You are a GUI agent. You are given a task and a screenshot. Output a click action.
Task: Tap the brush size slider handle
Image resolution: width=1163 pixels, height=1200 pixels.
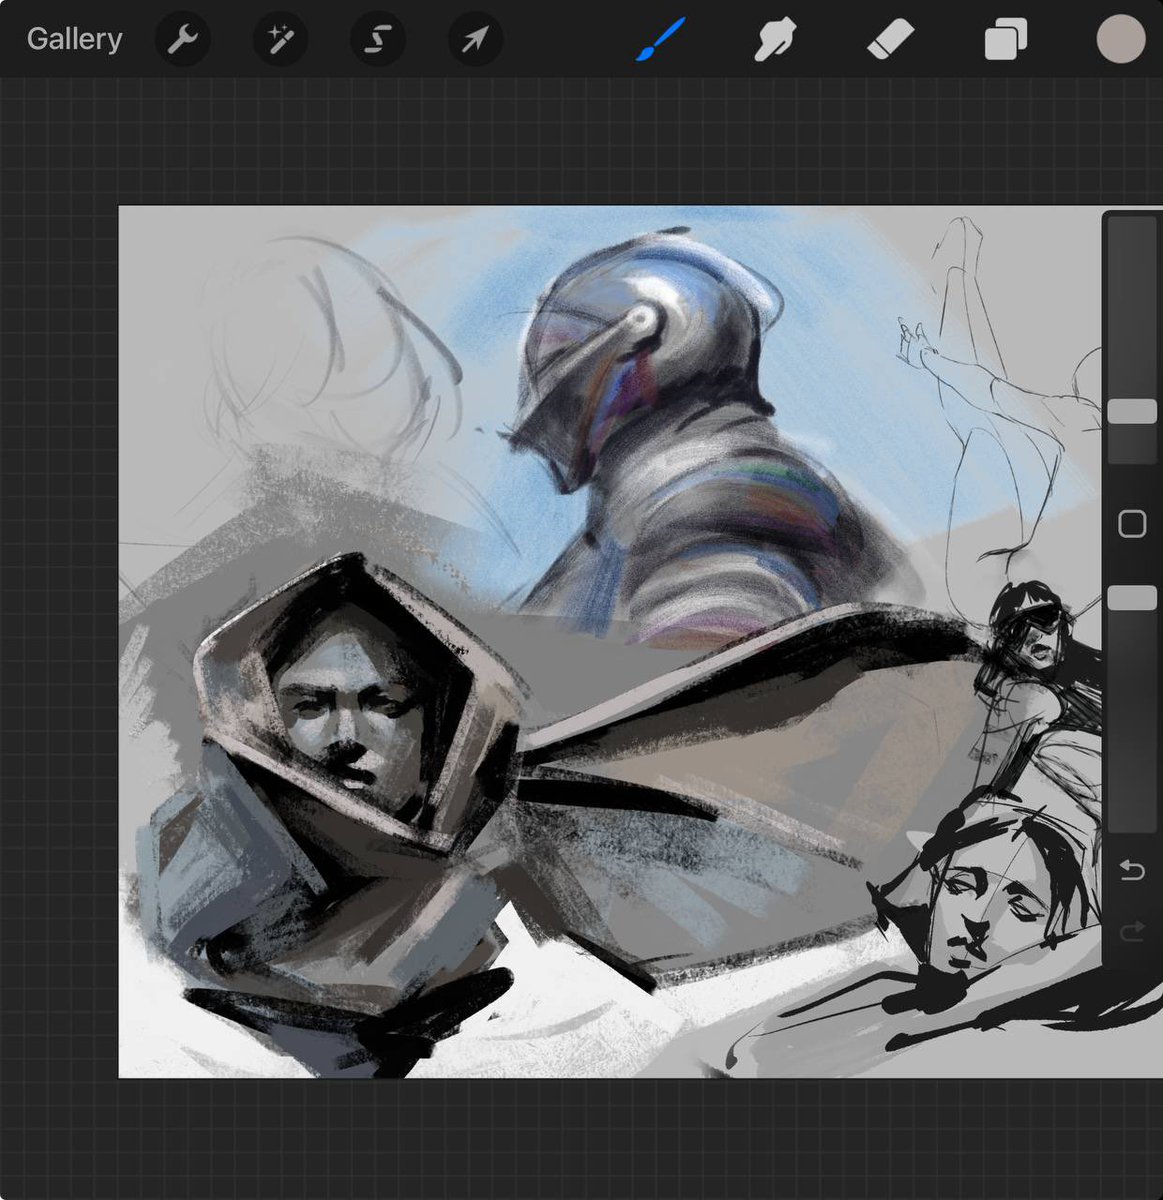pyautogui.click(x=1133, y=407)
